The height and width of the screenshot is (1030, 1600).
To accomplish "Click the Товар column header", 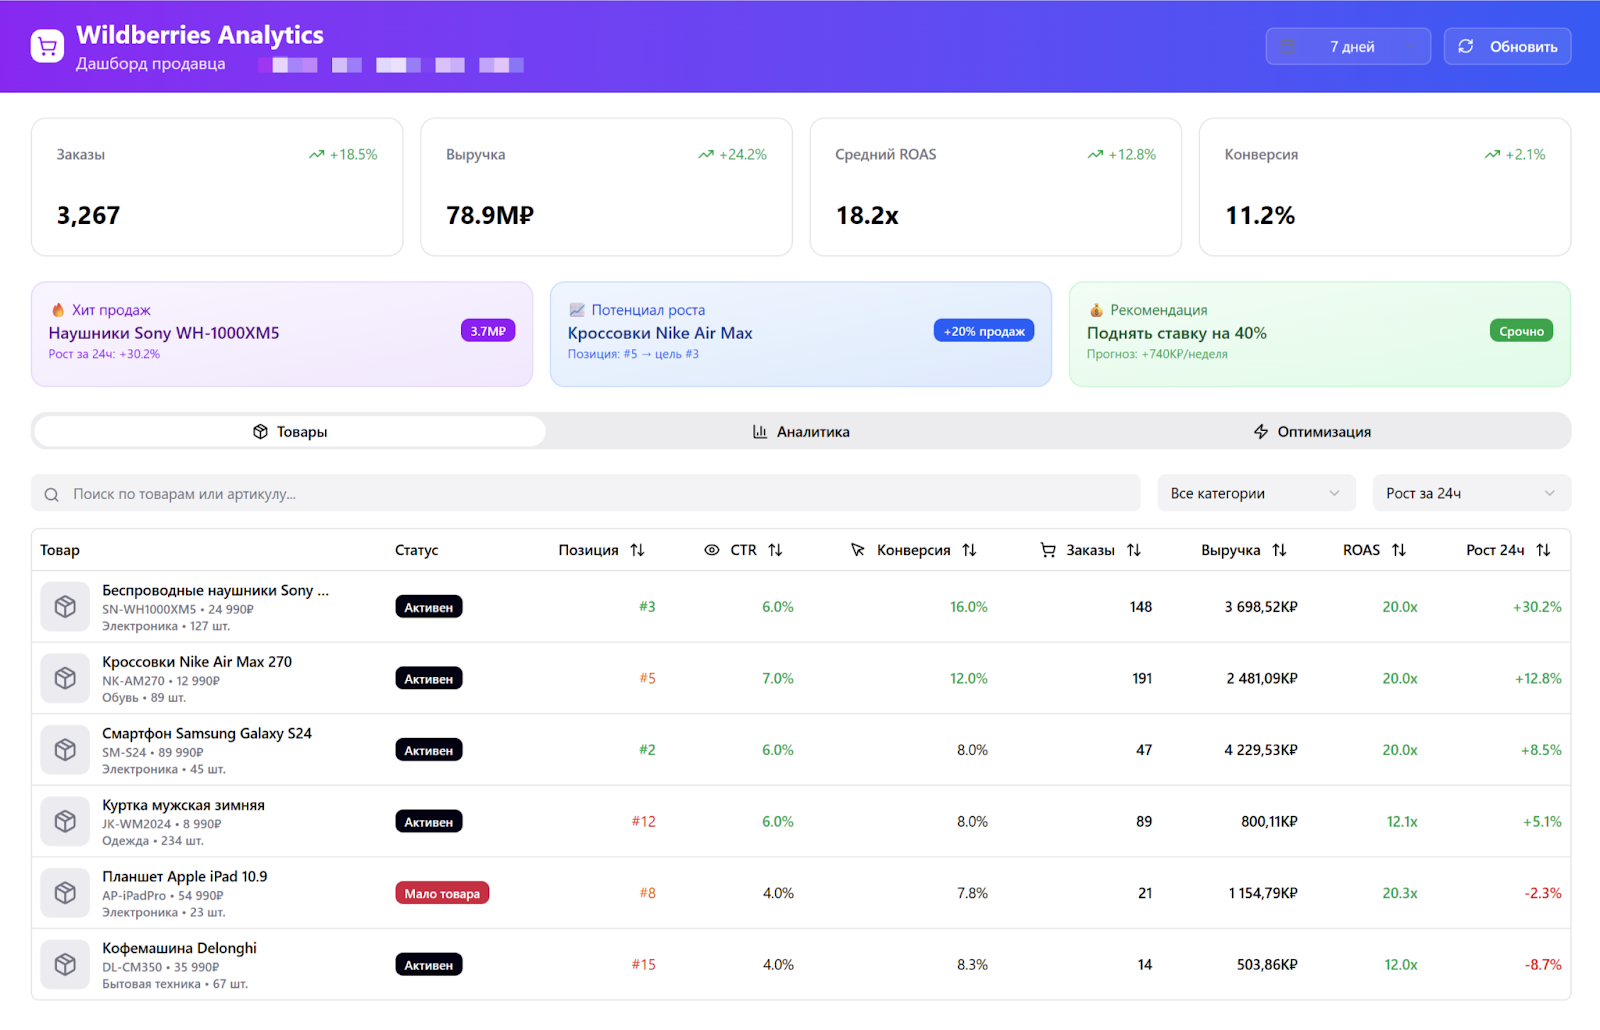I will click(60, 550).
